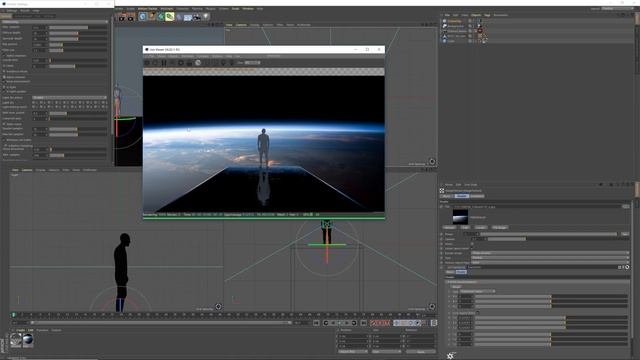
Task: Click the green play forward button
Action: pyautogui.click(x=340, y=323)
